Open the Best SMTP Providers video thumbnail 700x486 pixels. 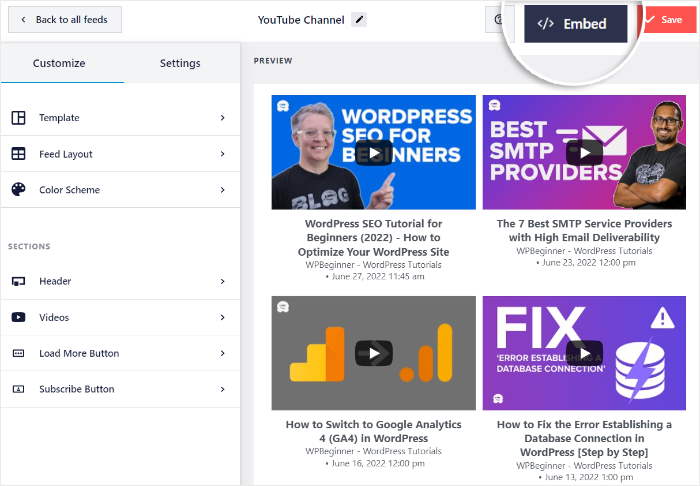point(584,152)
